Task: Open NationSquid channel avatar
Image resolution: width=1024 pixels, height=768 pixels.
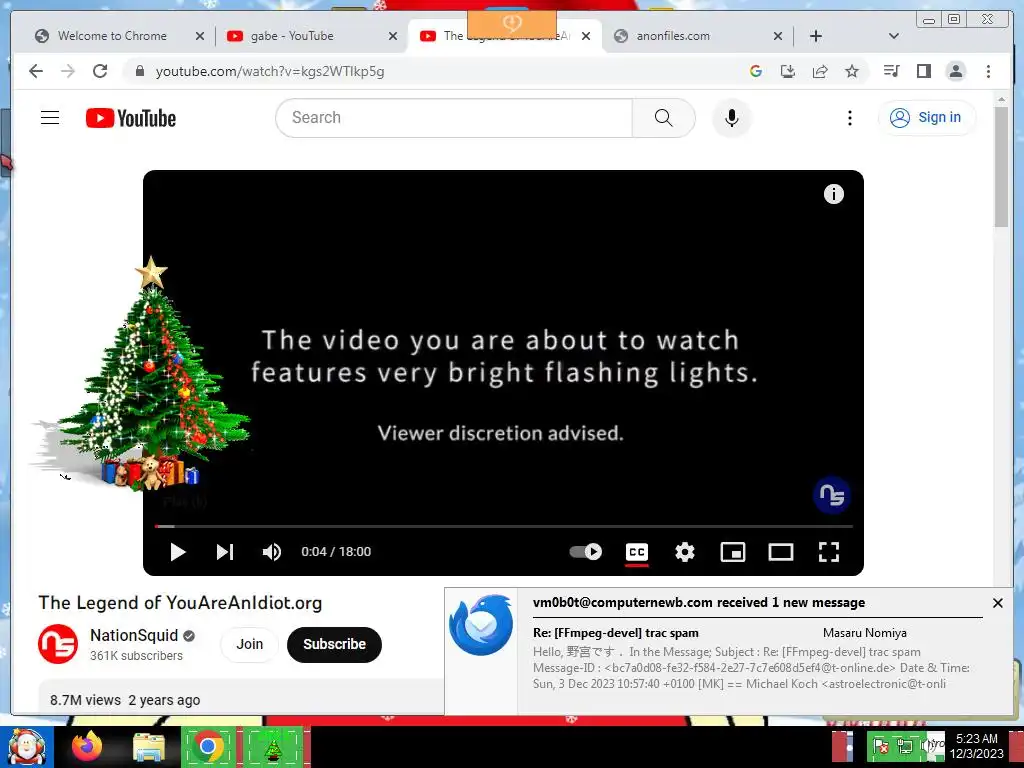Action: (57, 644)
